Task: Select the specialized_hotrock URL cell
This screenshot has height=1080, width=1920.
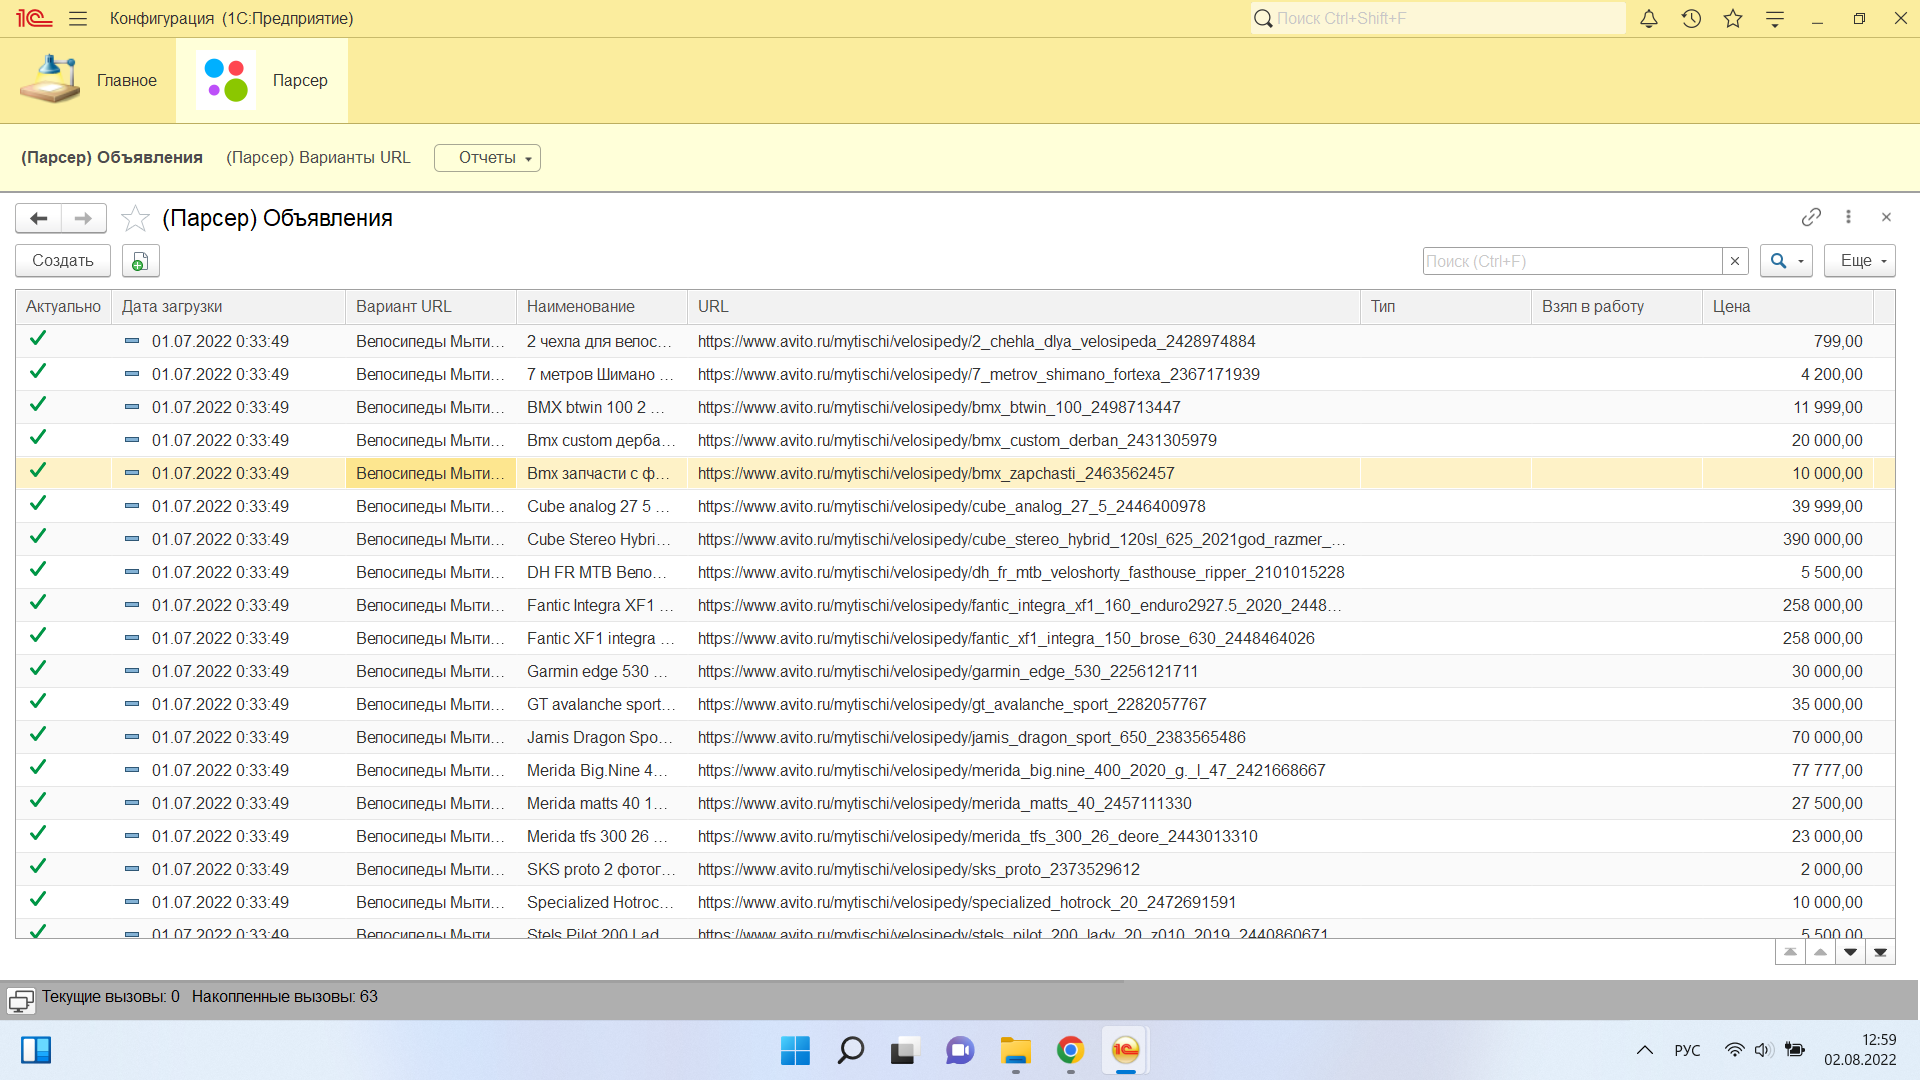Action: coord(1023,903)
